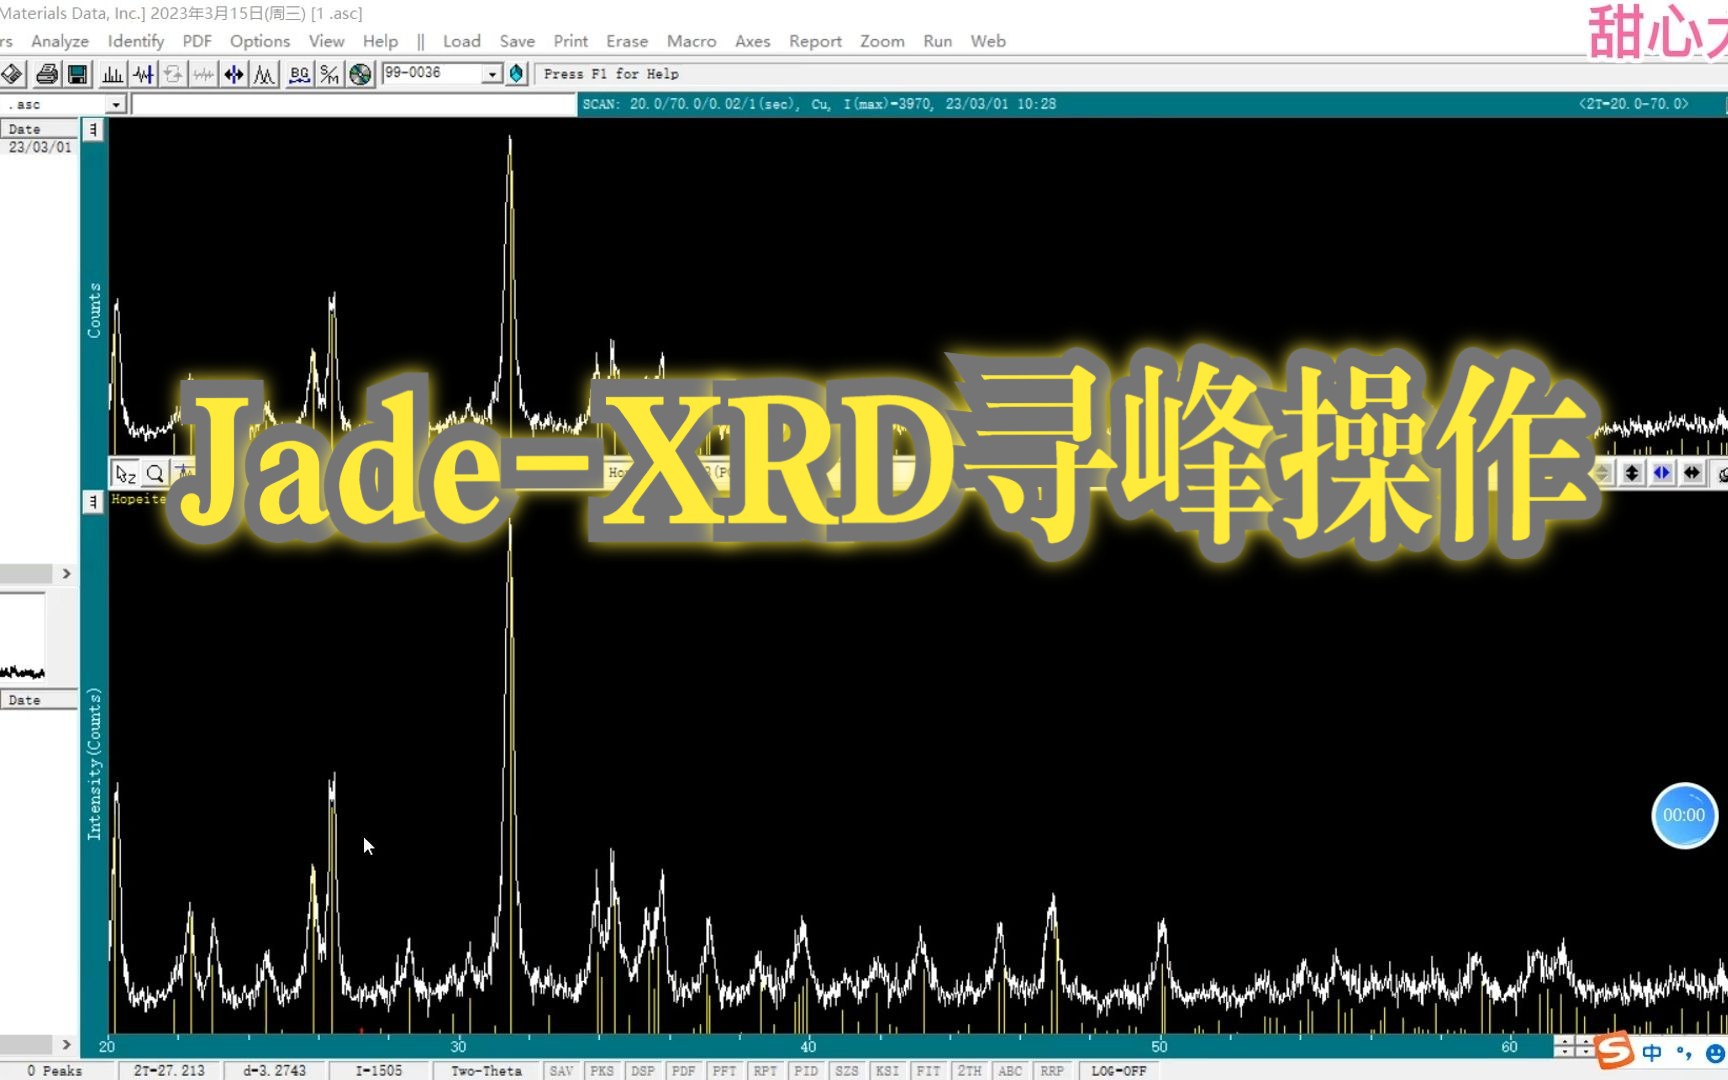Click the printer icon in toolbar
Screen dimensions: 1728x1080
click(x=47, y=74)
